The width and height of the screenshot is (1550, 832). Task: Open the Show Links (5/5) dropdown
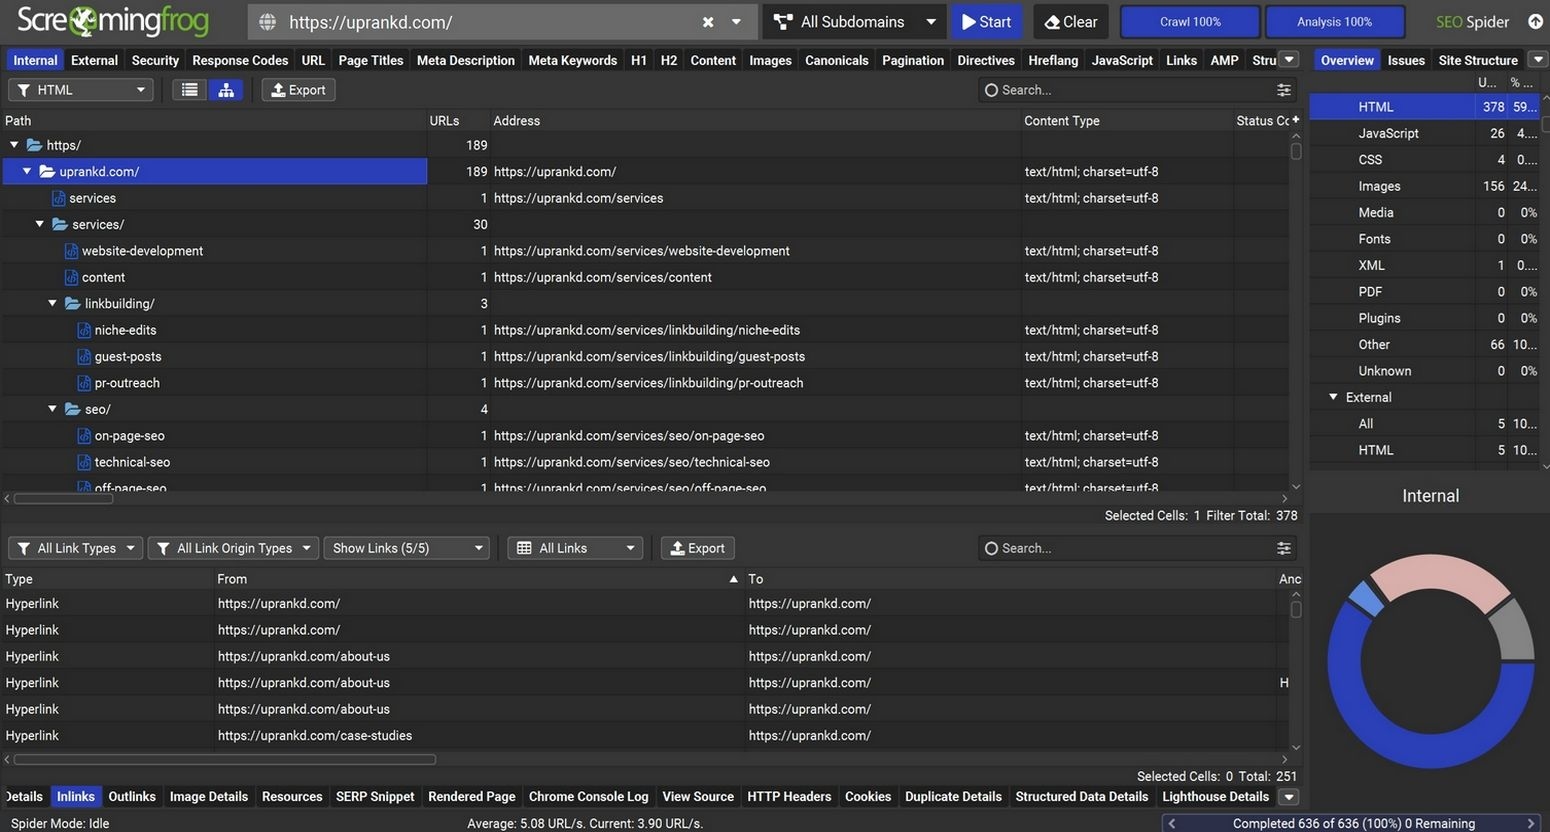coord(407,548)
